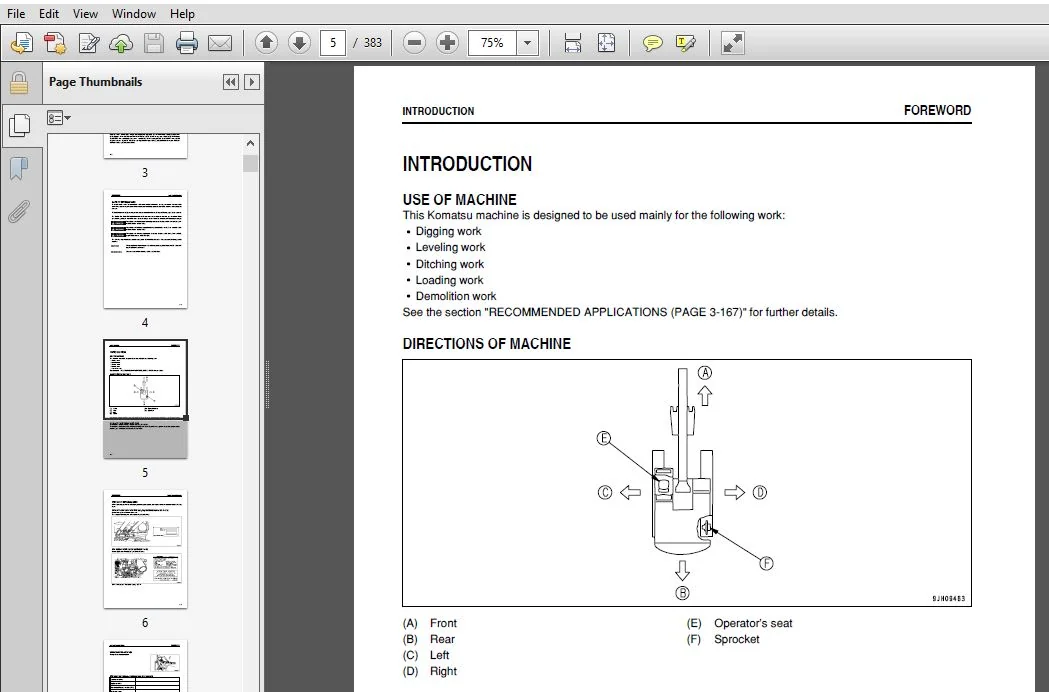Collapse the navigation pane with double-left arrows
This screenshot has height=692, width=1049.
tap(231, 82)
